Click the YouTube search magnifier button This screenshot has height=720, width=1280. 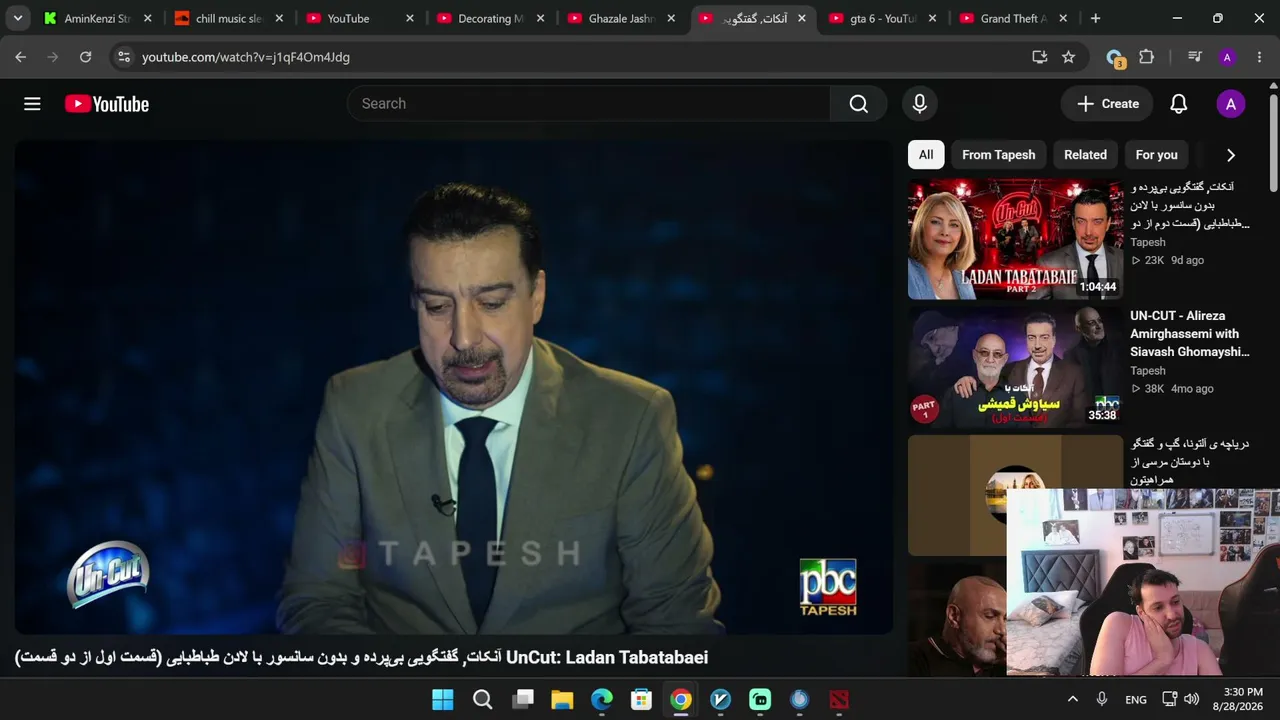[x=858, y=104]
